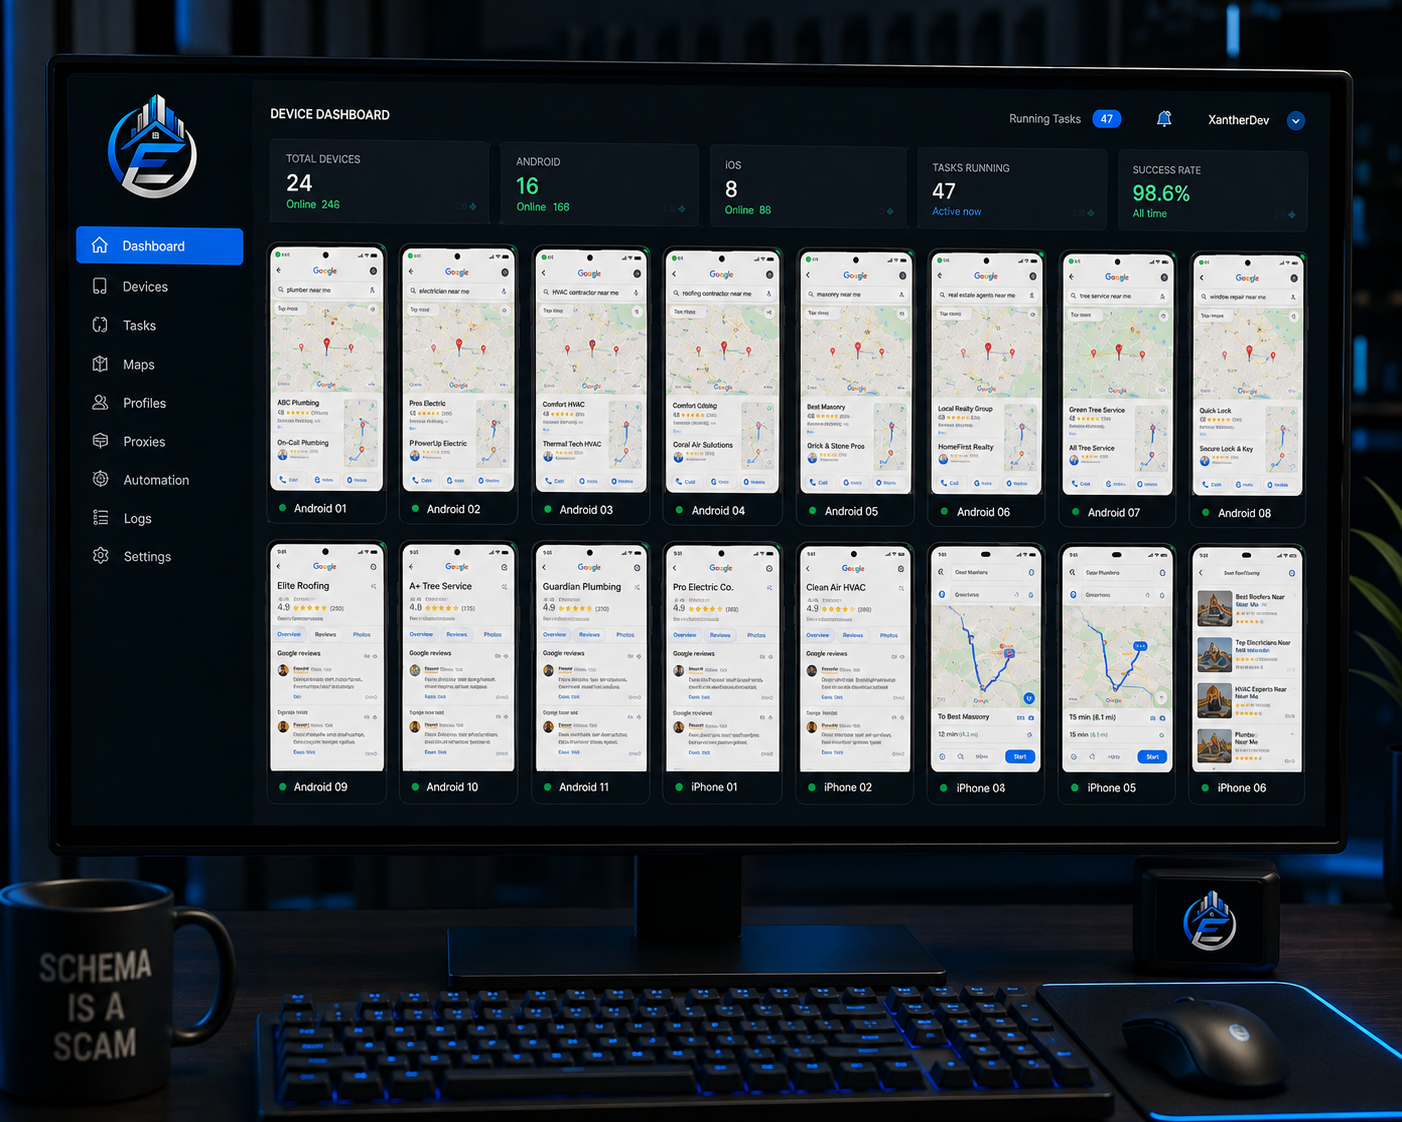This screenshot has width=1402, height=1122.
Task: Click the iOS 8 stat card
Action: pos(808,186)
